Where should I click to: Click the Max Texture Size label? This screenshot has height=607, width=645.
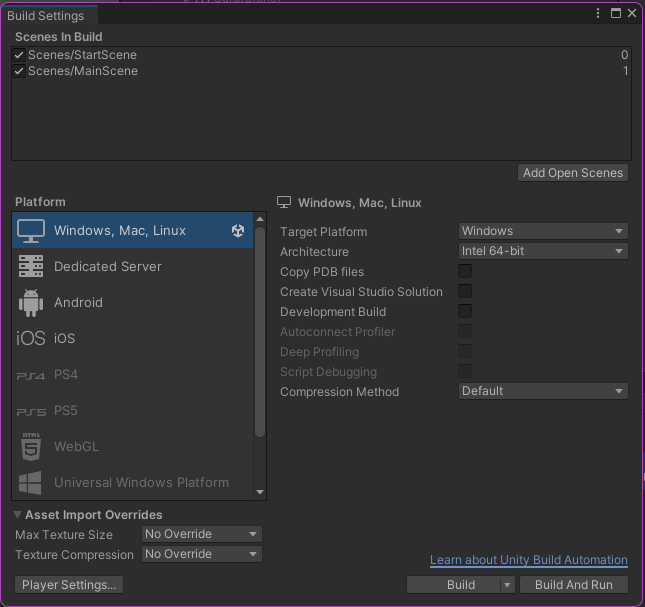64,535
